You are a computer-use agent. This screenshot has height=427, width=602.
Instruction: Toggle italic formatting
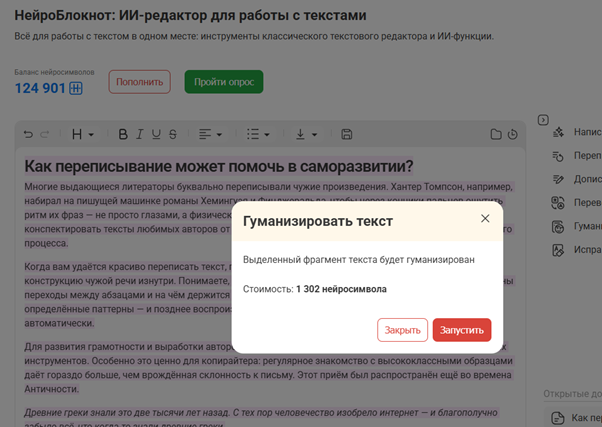click(x=140, y=134)
